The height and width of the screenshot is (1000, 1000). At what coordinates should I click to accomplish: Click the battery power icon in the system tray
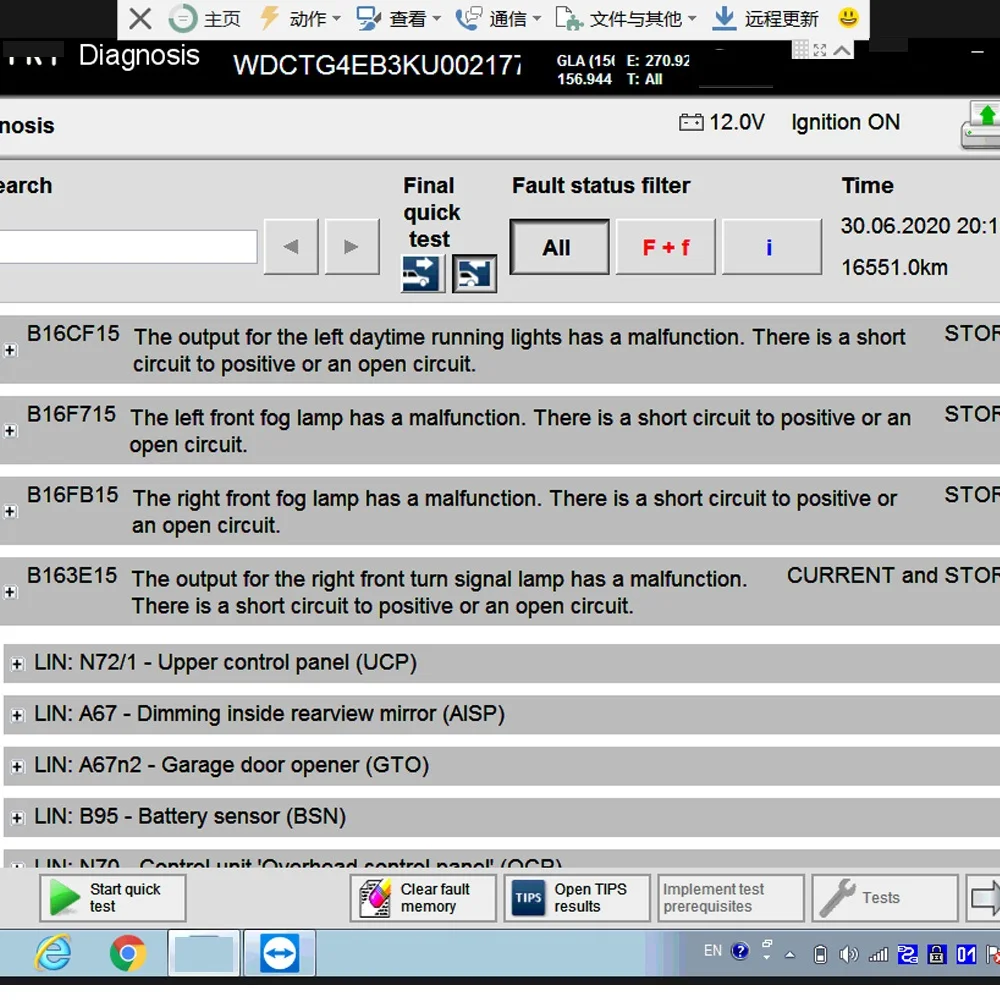(x=820, y=955)
